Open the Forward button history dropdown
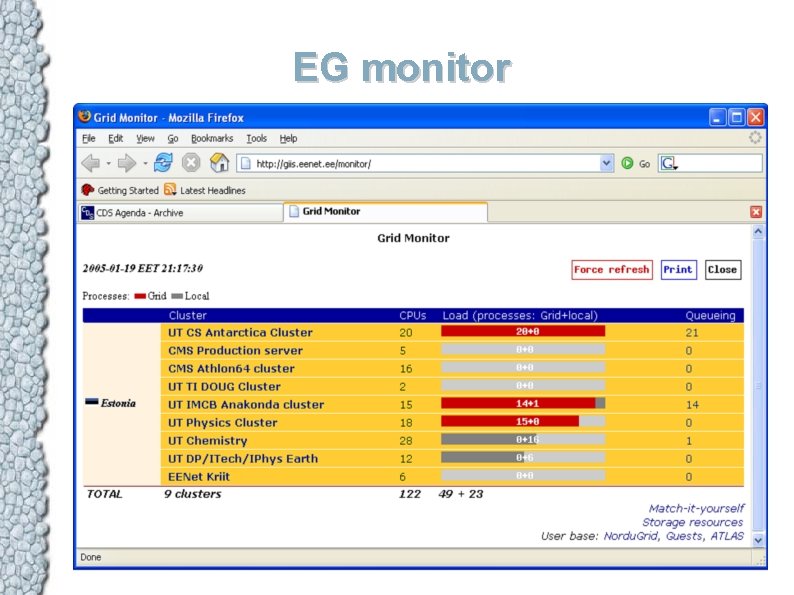 coord(145,164)
